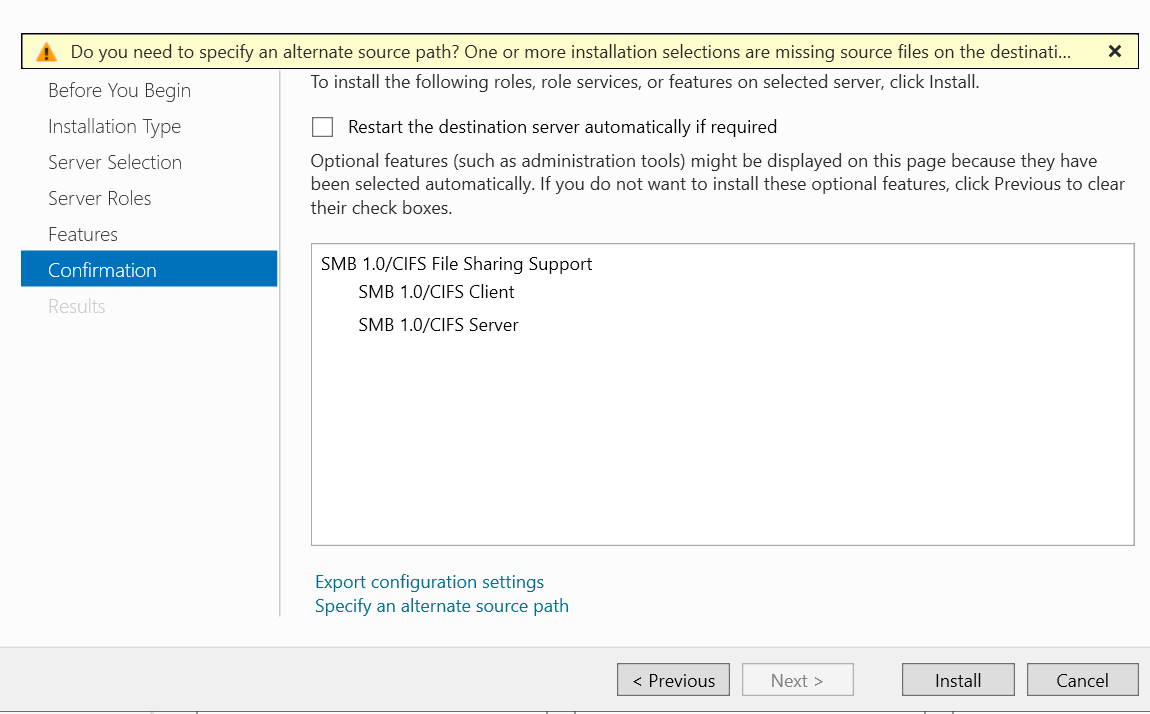Click the disabled Next button
Viewport: 1150px width, 714px height.
(x=797, y=679)
